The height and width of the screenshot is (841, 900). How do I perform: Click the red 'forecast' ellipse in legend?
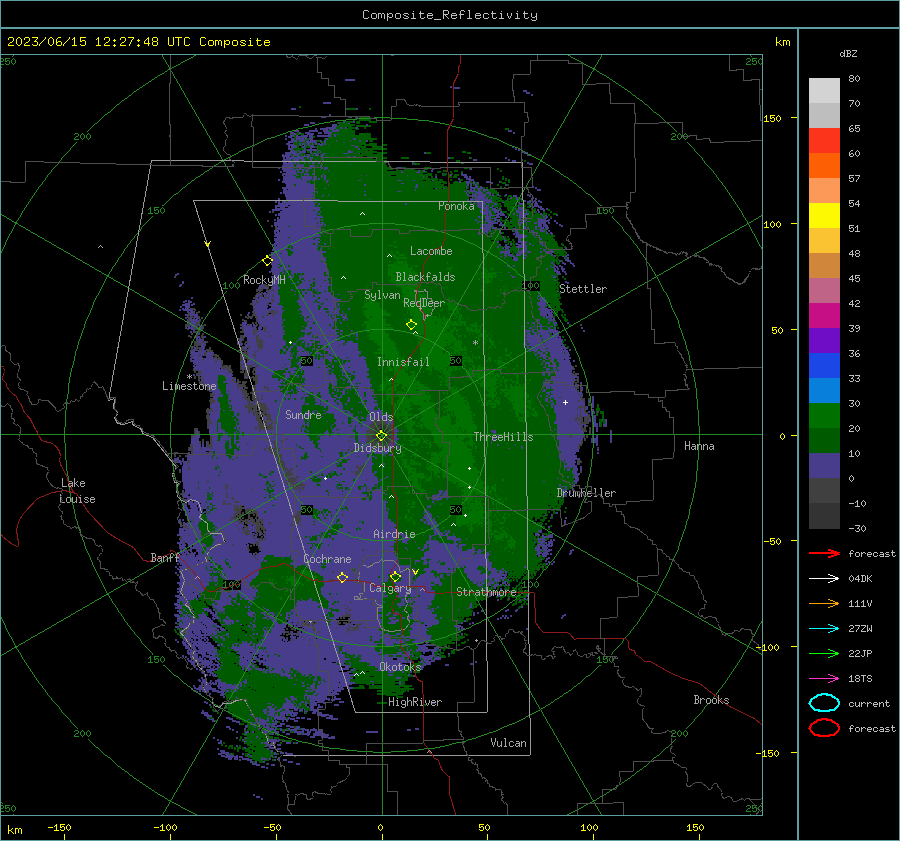click(824, 728)
